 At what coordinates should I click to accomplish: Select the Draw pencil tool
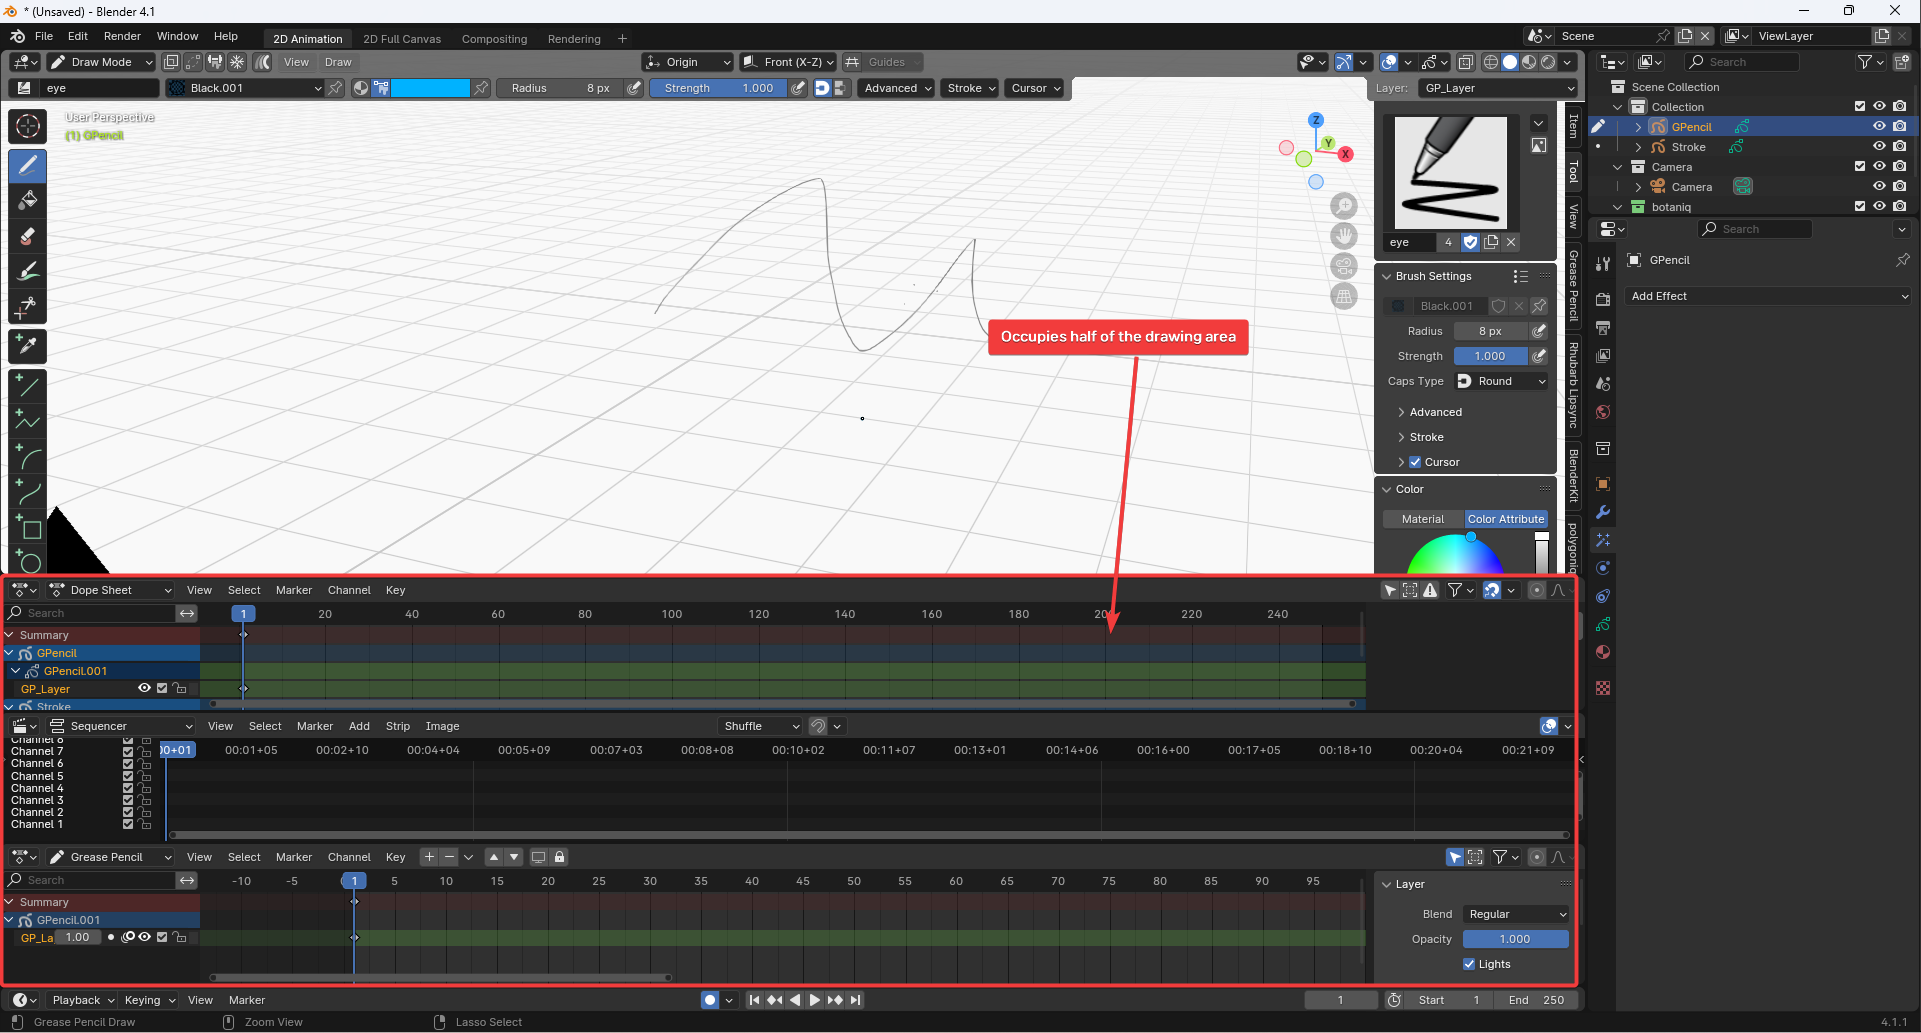pyautogui.click(x=28, y=166)
